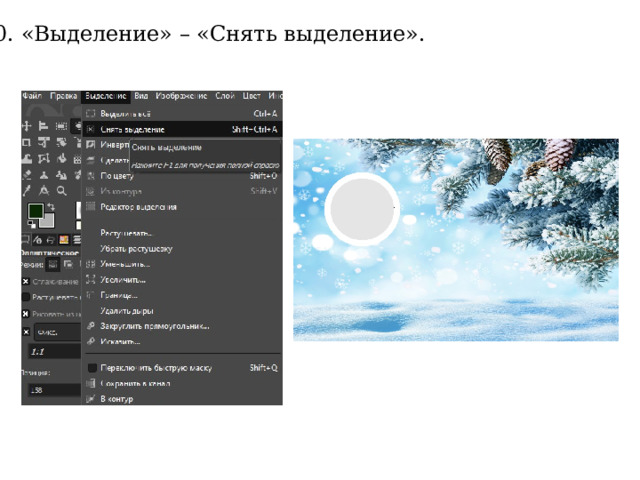Viewport: 640px width, 480px height.
Task: Click the grayed Из контура item
Action: pyautogui.click(x=182, y=191)
